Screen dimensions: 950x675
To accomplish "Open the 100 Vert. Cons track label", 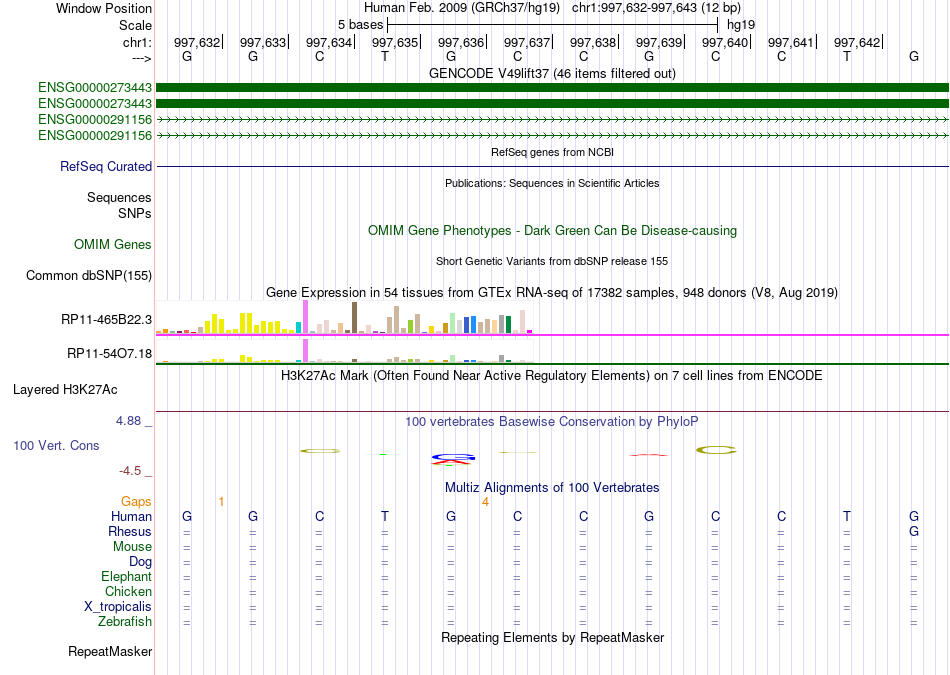I will tap(56, 445).
